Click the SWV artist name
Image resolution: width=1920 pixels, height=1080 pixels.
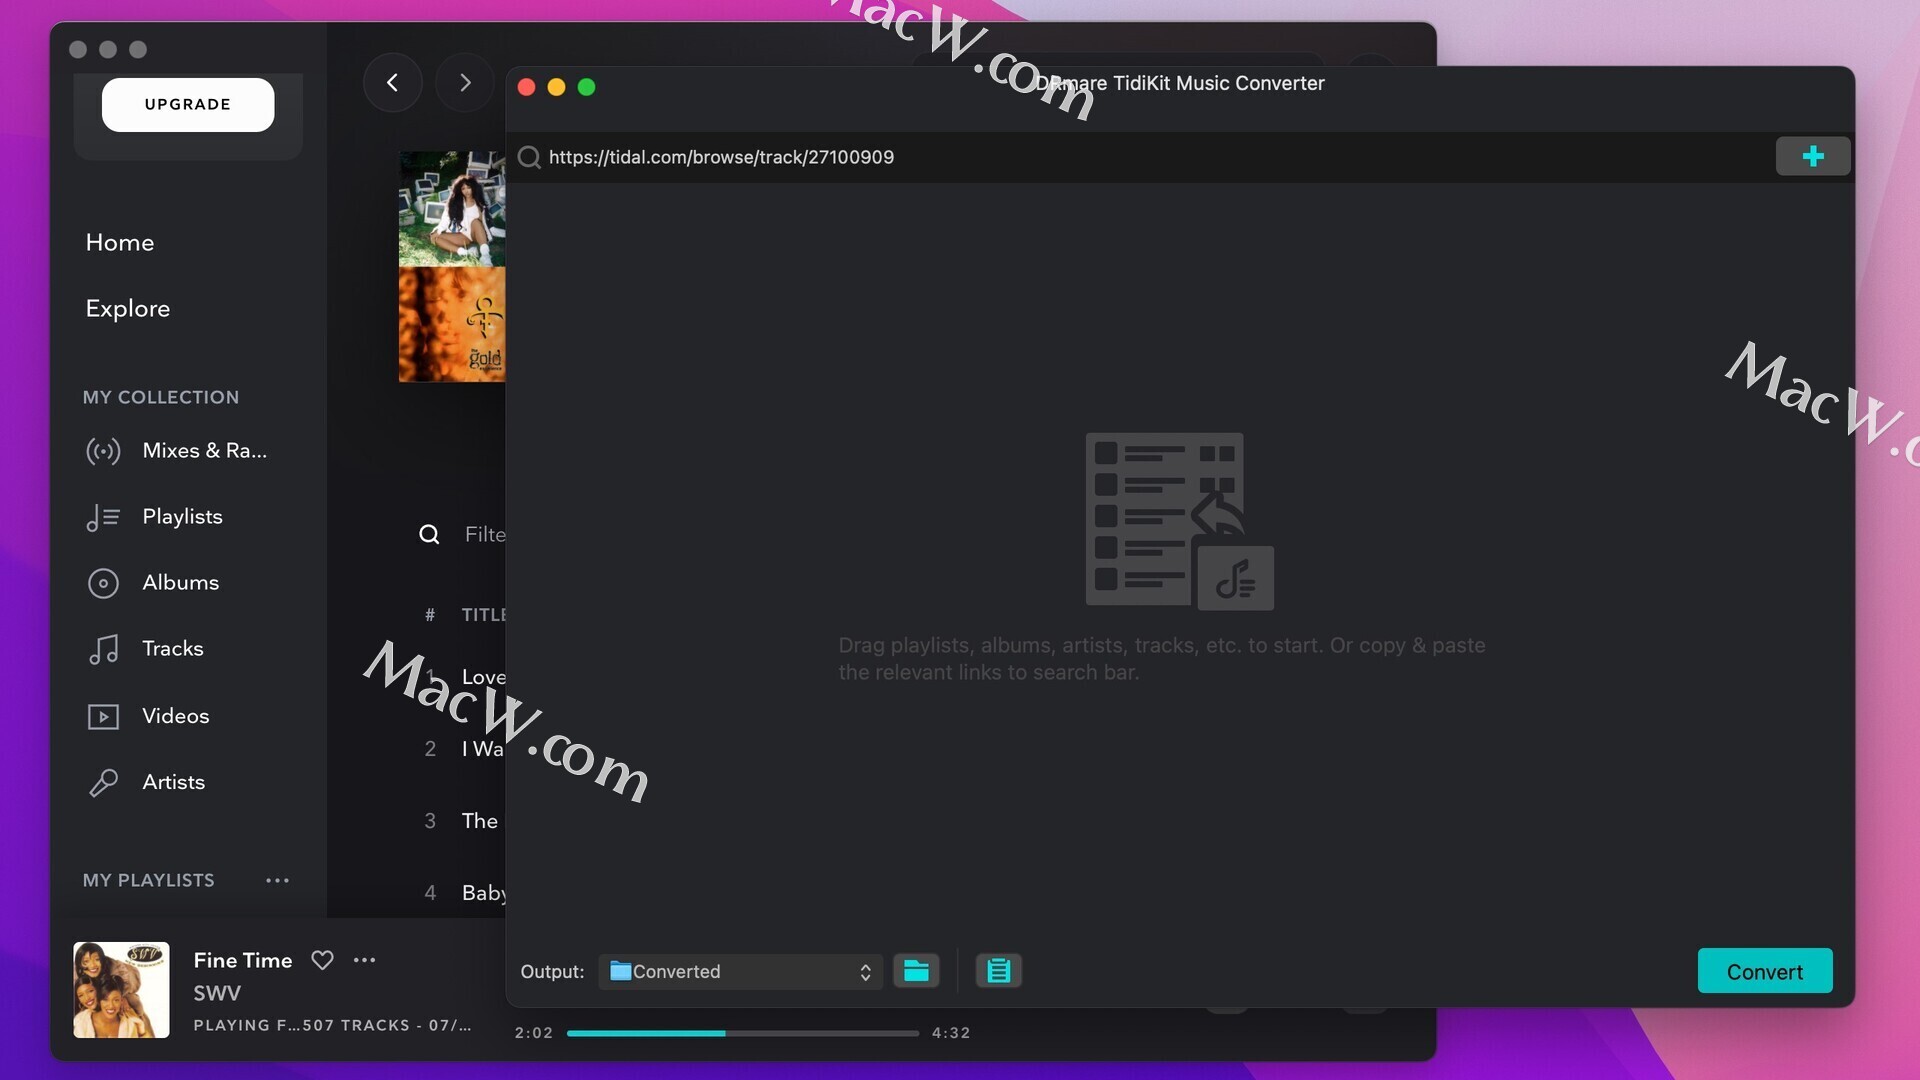[x=217, y=993]
